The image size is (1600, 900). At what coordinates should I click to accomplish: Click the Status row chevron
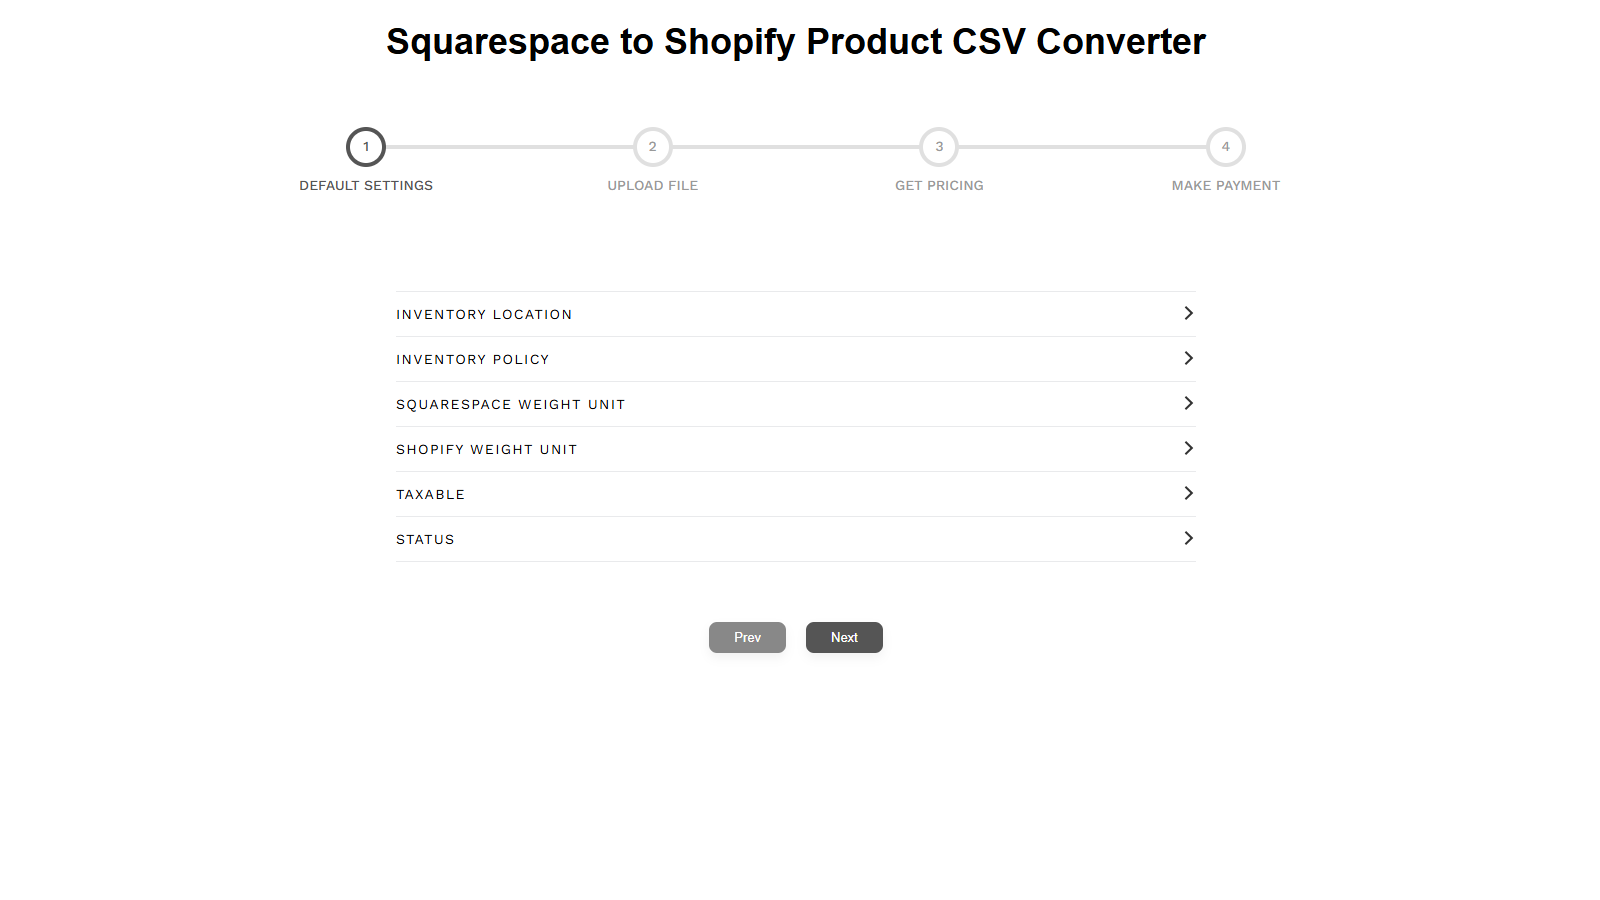click(x=1188, y=538)
